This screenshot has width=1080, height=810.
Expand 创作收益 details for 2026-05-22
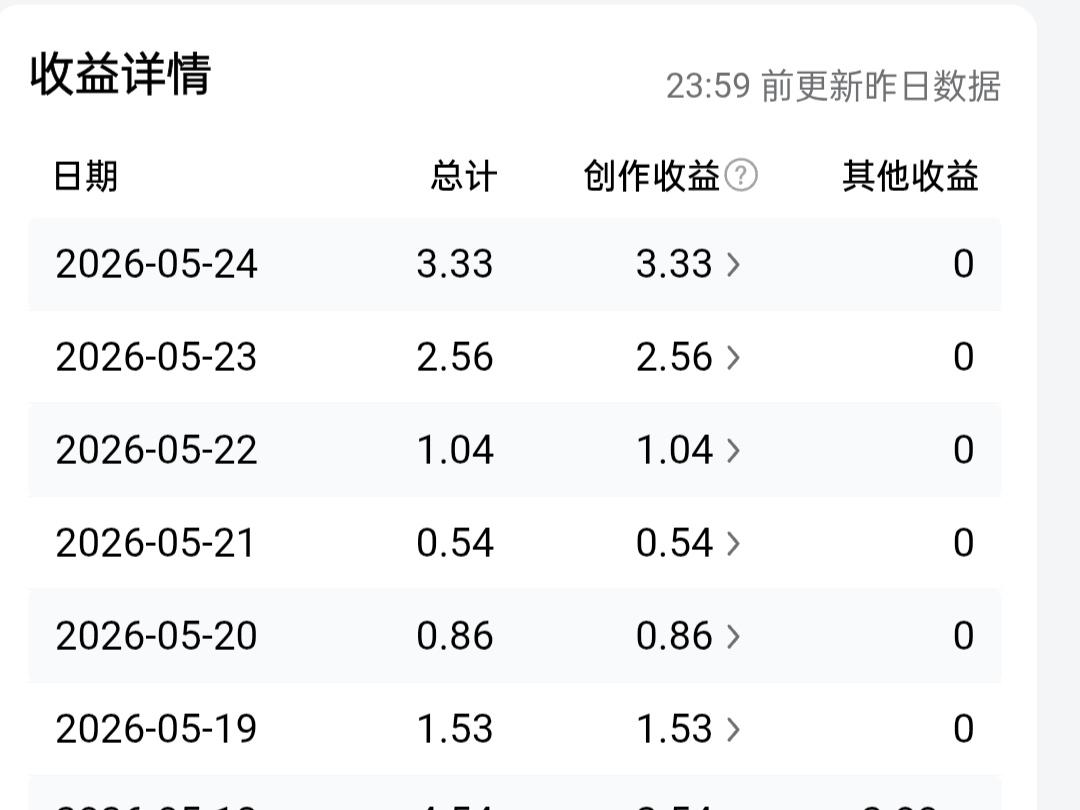pos(734,450)
